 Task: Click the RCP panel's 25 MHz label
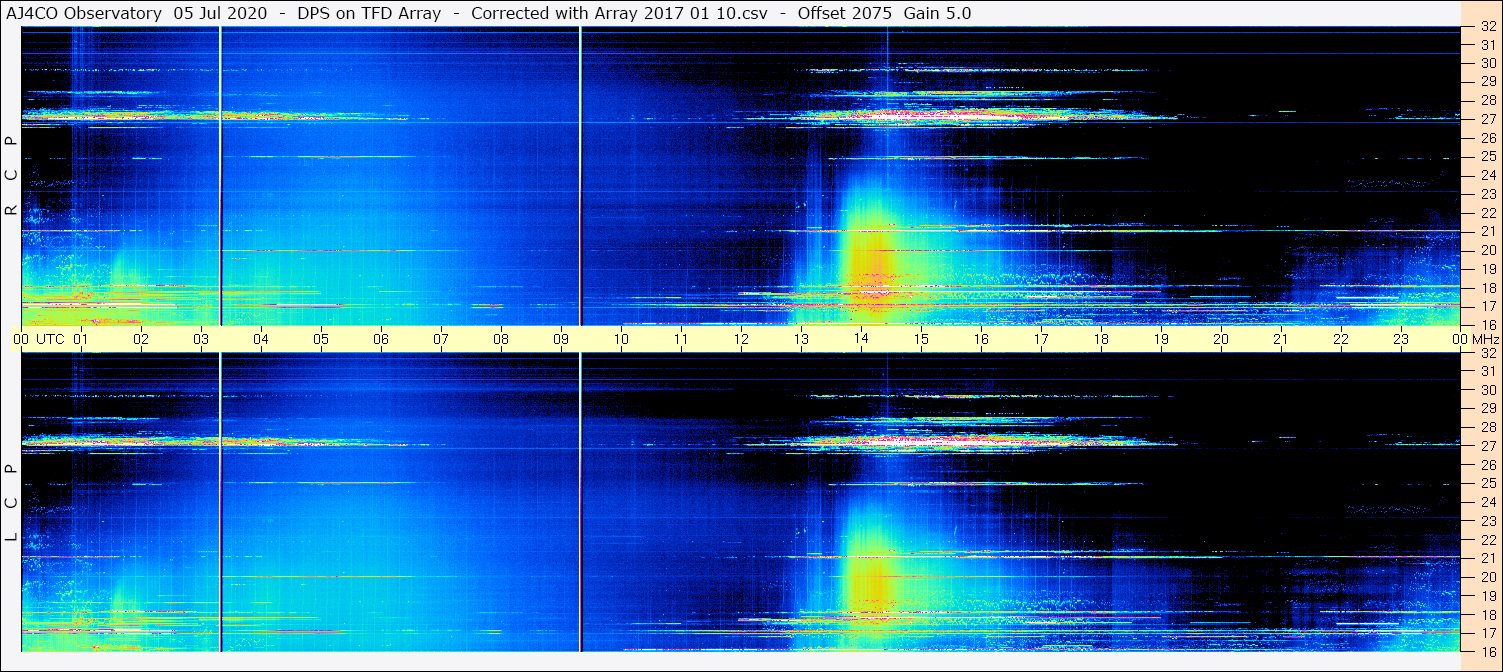(x=1487, y=157)
